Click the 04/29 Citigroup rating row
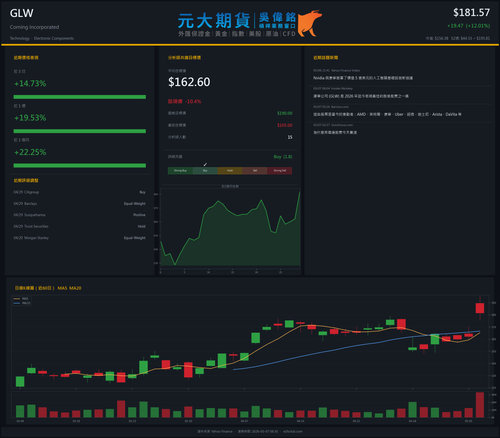This screenshot has height=438, width=500. click(x=80, y=192)
